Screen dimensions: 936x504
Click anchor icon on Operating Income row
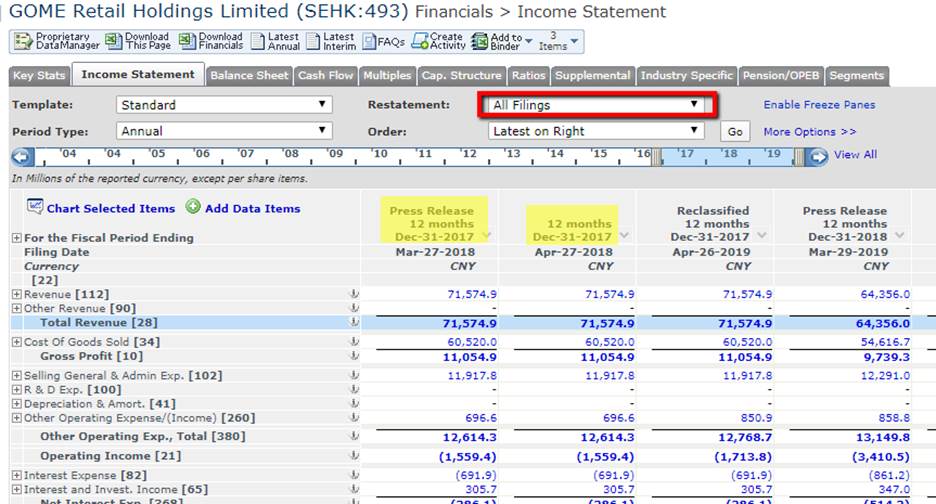tap(354, 456)
